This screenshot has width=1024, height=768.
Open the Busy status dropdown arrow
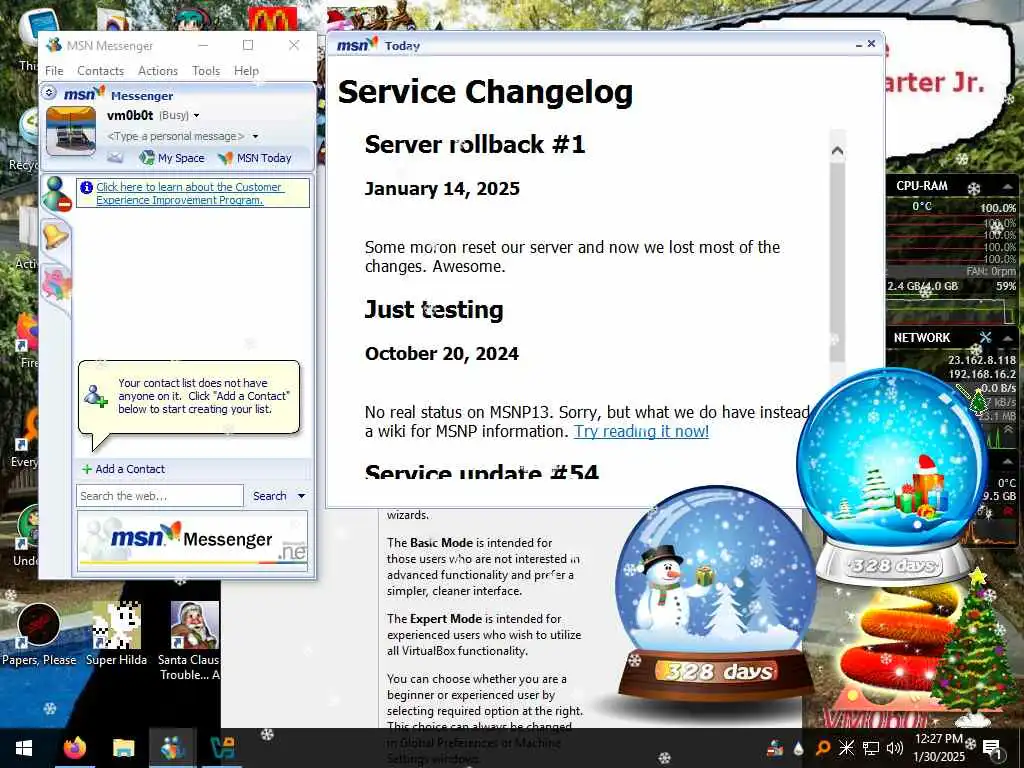[196, 116]
